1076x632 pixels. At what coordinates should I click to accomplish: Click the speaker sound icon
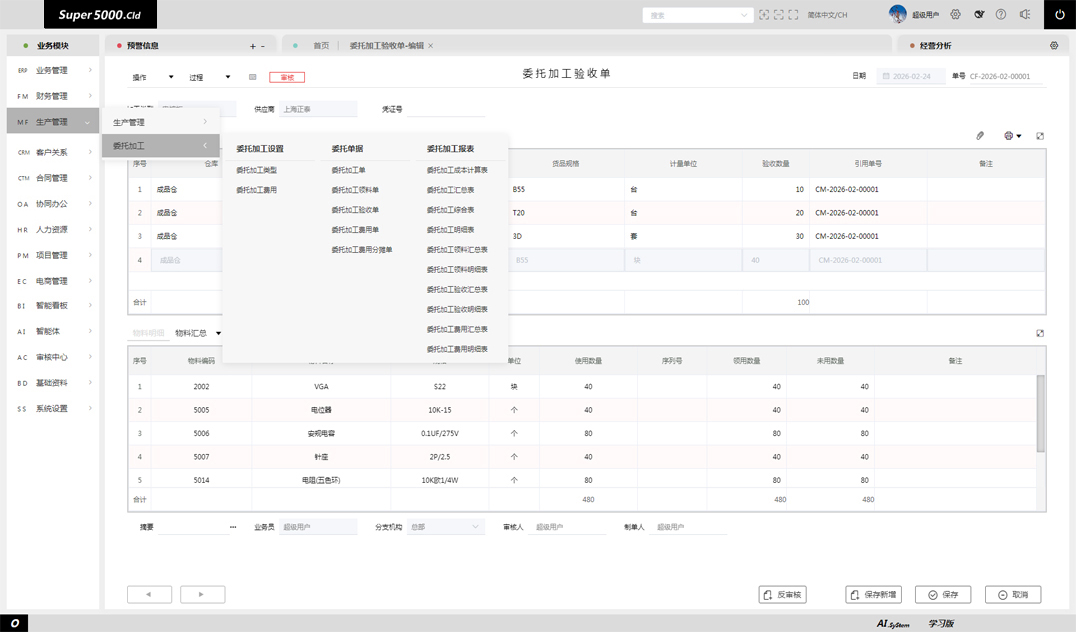tap(1025, 14)
